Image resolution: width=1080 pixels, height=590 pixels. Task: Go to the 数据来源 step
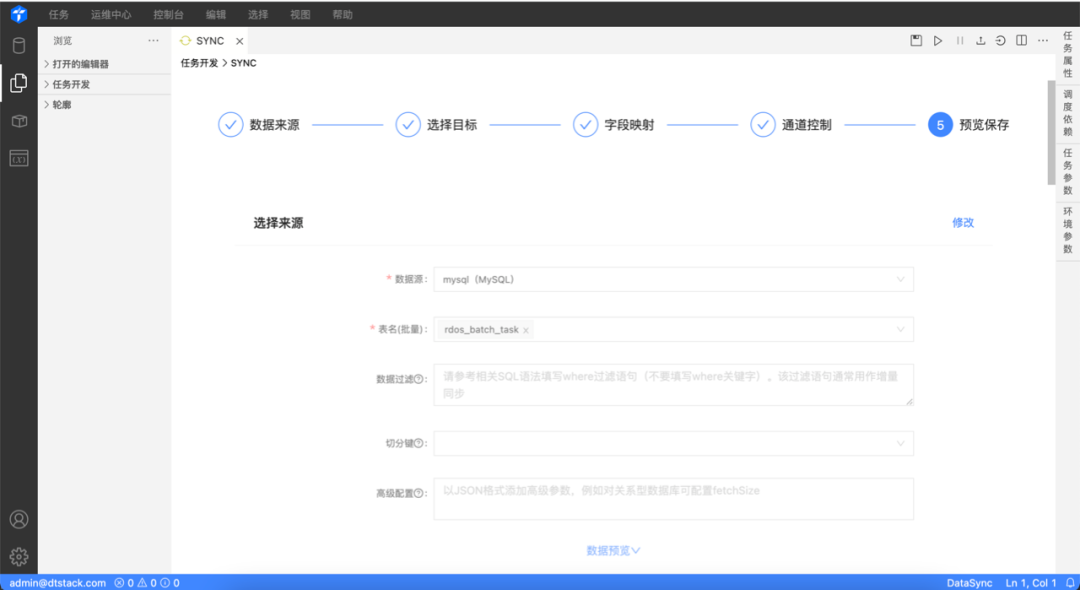click(259, 125)
